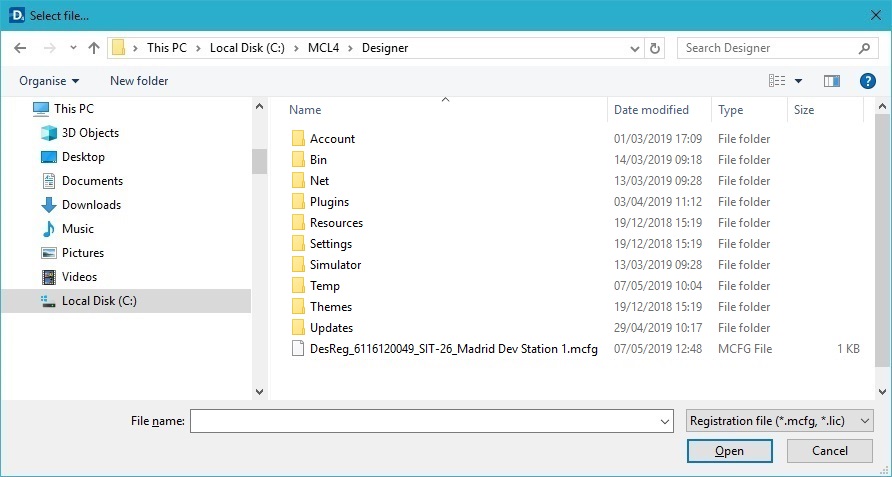This screenshot has height=477, width=892.
Task: Toggle the preview pane icon
Action: tap(831, 81)
